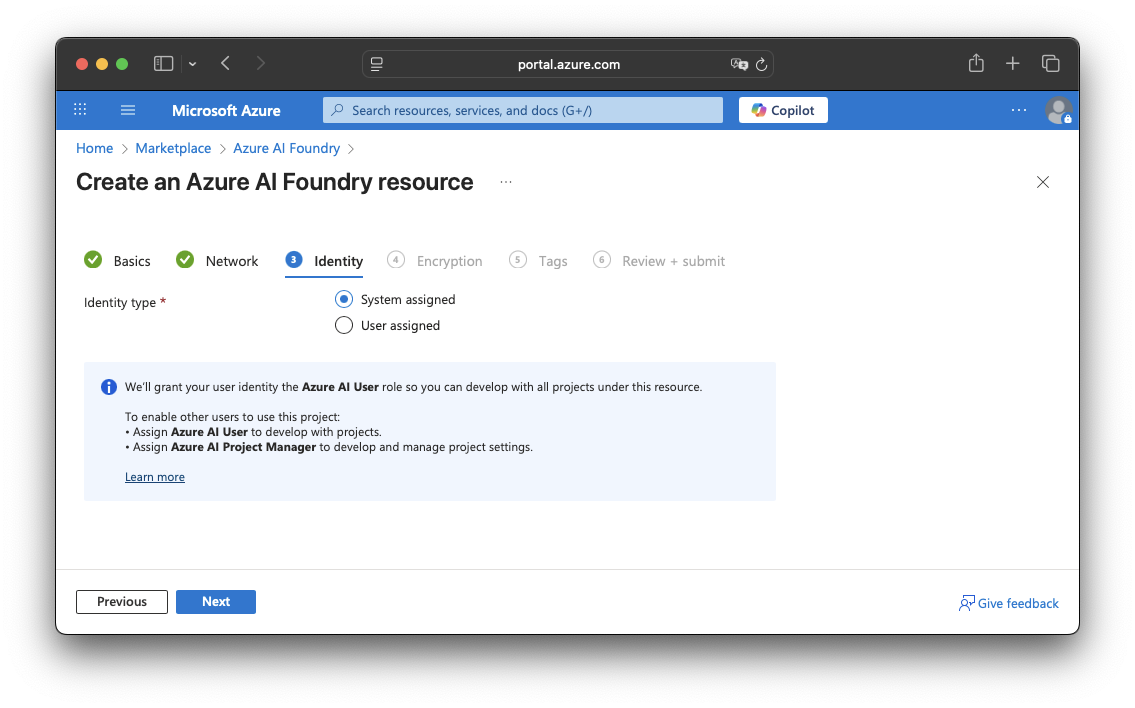Open a new browser tab
Image resolution: width=1135 pixels, height=708 pixels.
(1013, 64)
